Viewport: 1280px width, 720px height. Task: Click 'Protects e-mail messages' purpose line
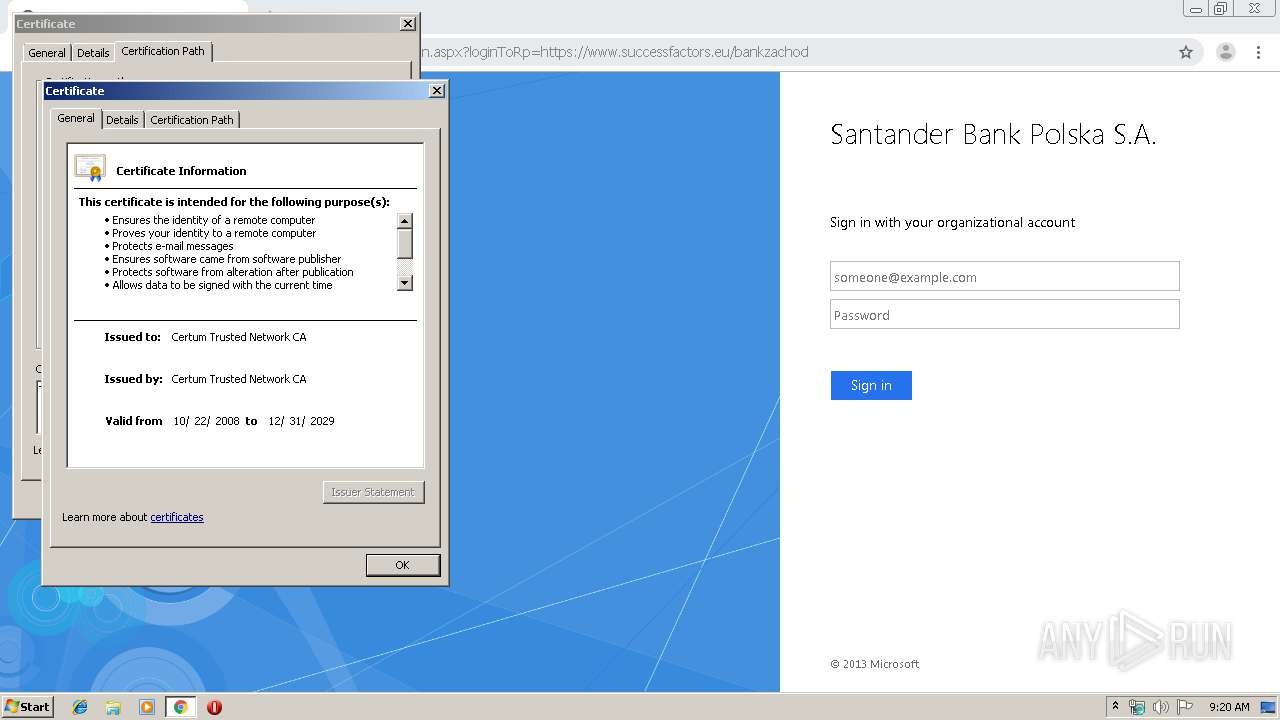[173, 246]
